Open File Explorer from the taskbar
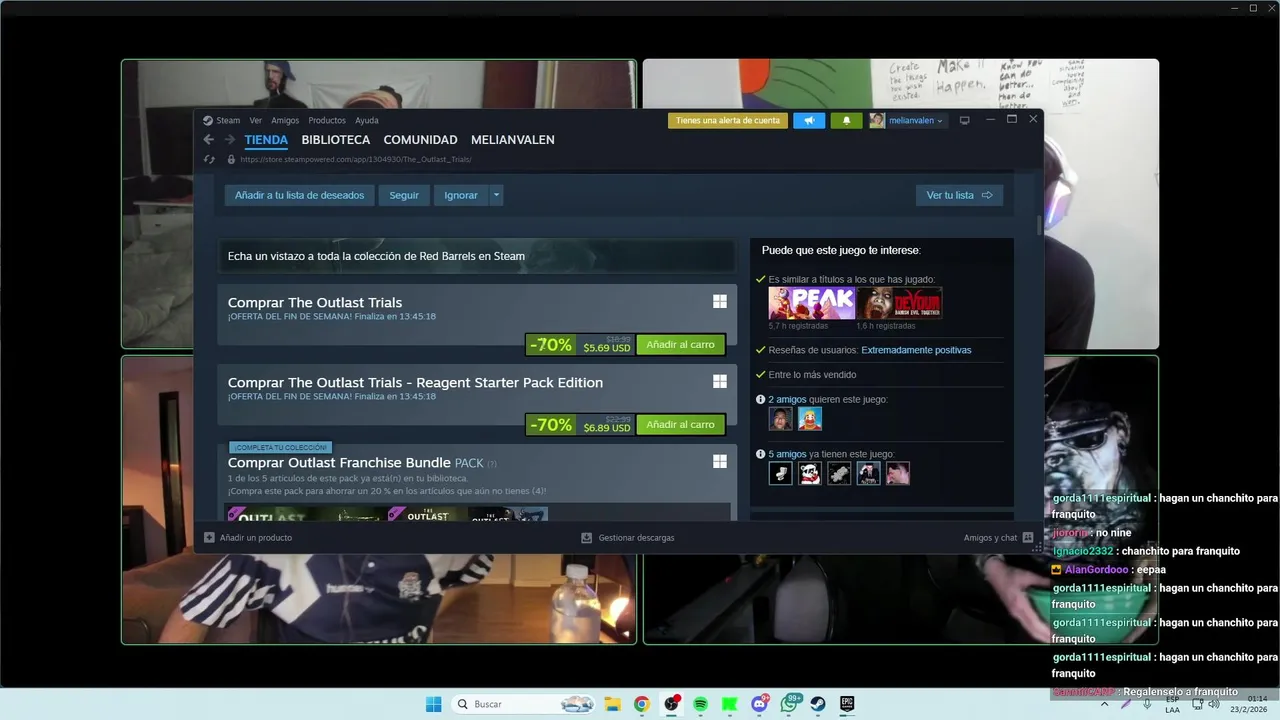1280x720 pixels. click(x=612, y=704)
